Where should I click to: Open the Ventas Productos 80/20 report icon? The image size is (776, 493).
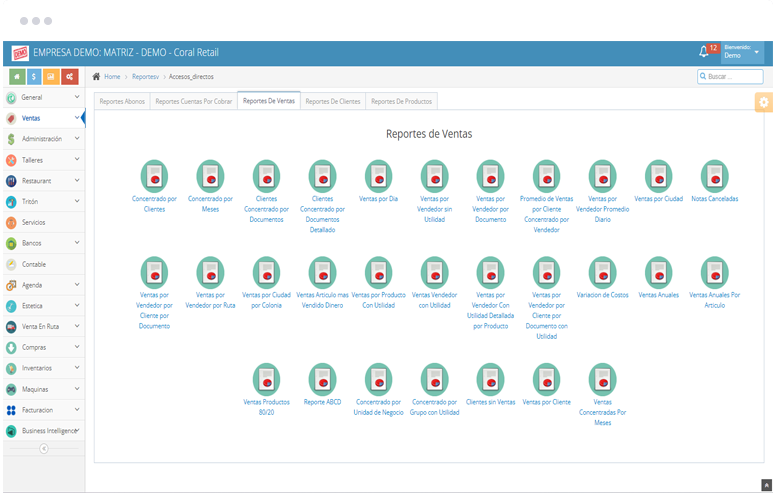coord(266,380)
